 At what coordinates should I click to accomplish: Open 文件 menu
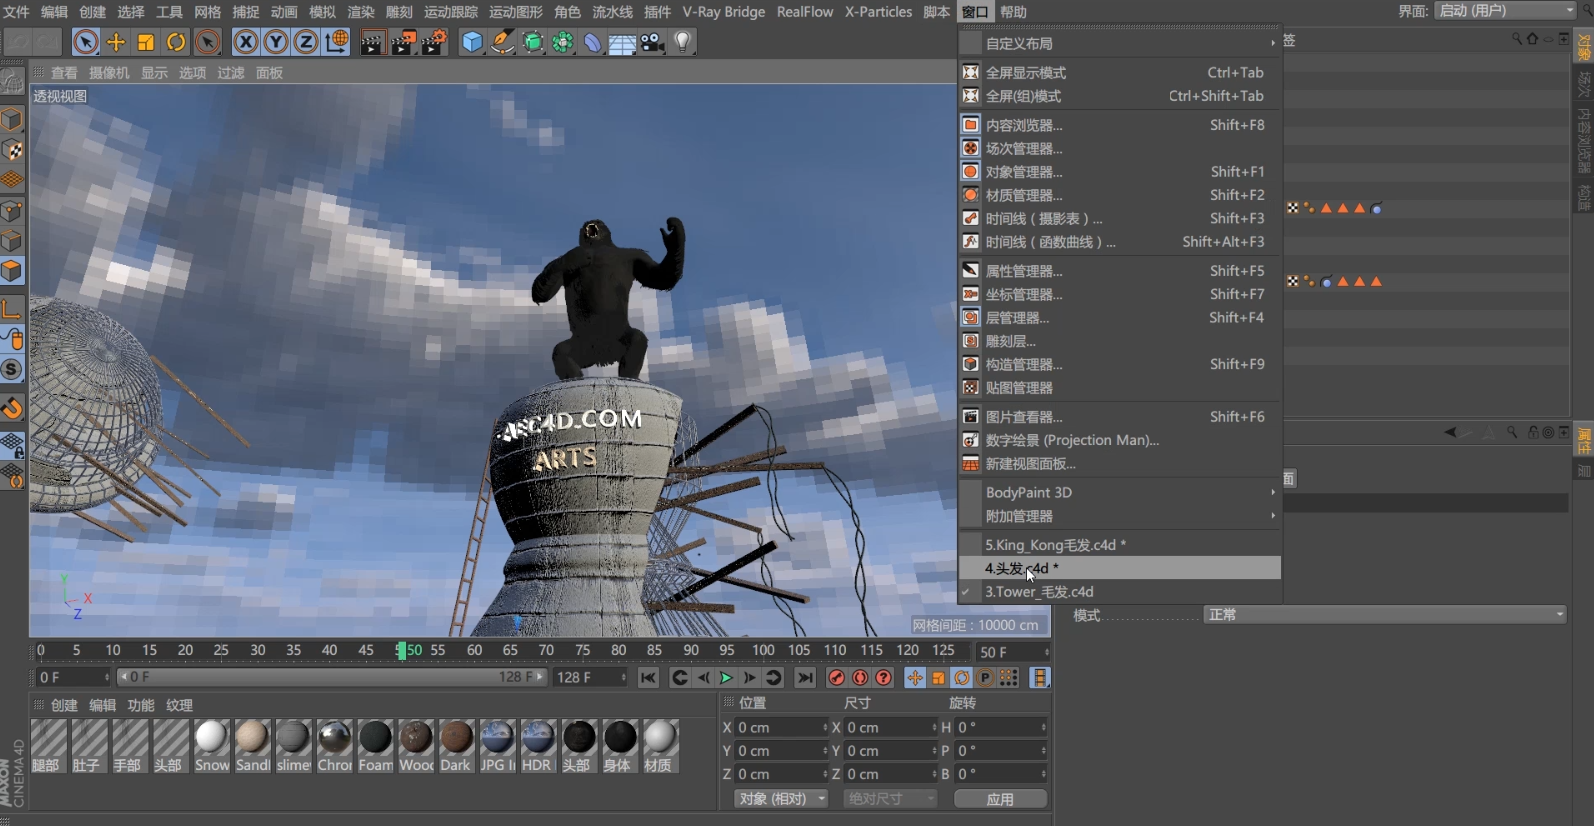(17, 12)
